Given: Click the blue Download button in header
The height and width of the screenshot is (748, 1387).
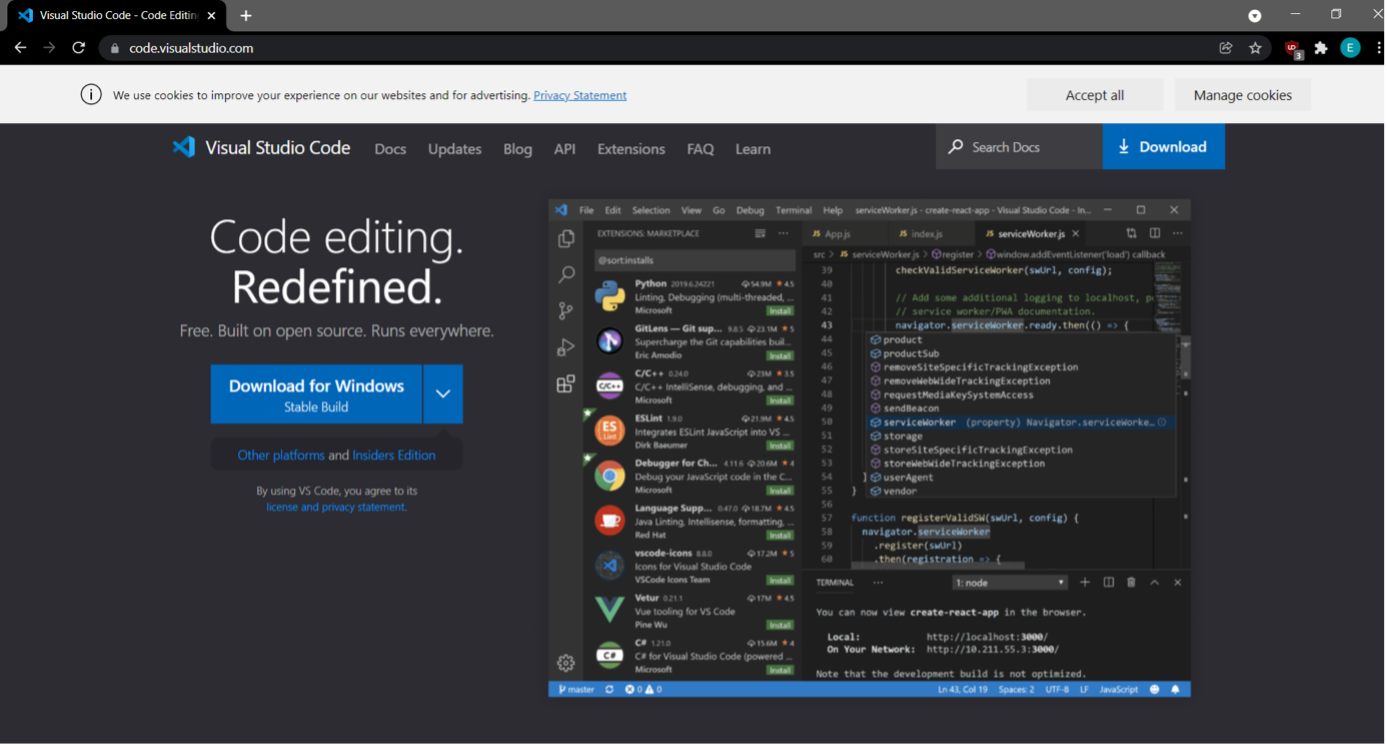Looking at the screenshot, I should coord(1164,147).
